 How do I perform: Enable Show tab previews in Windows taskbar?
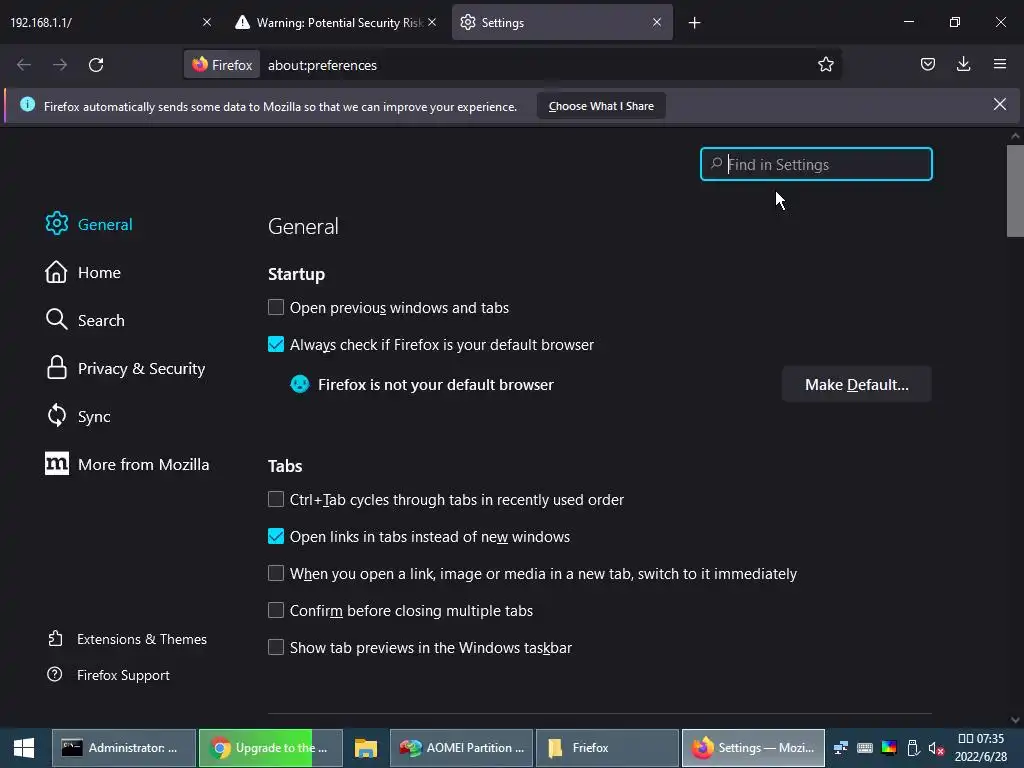tap(276, 647)
